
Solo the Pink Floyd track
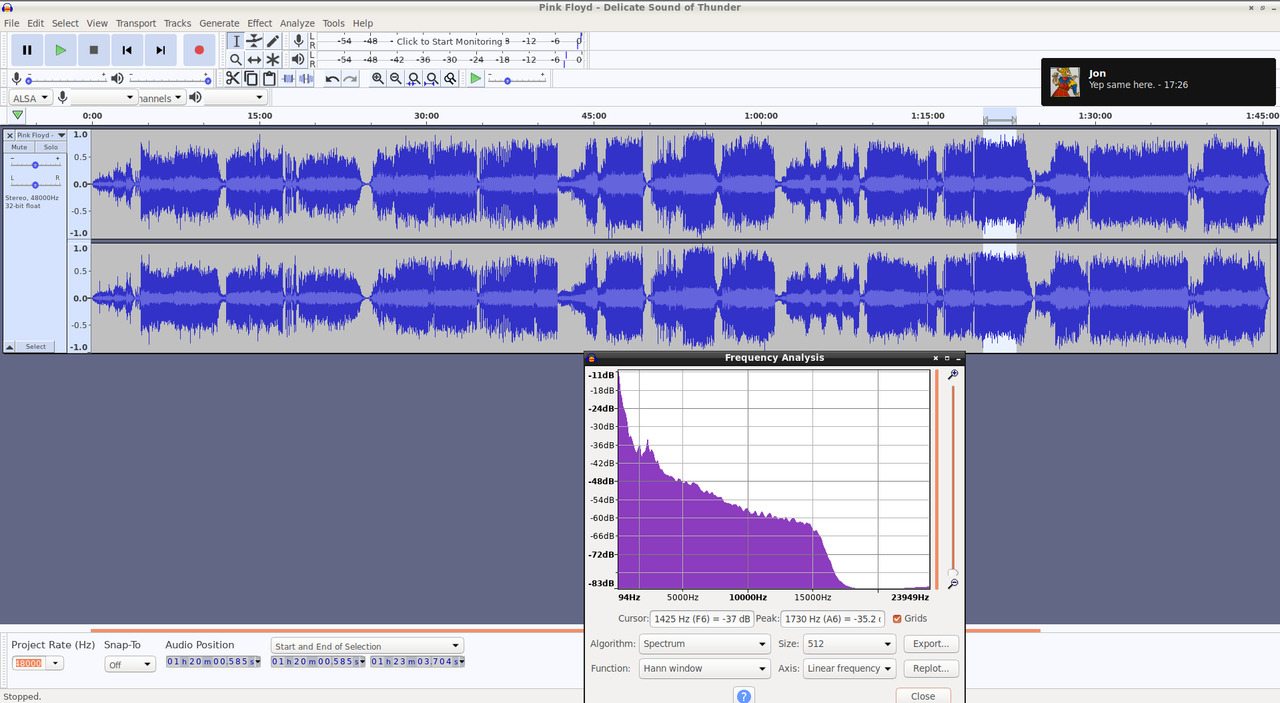tap(51, 147)
